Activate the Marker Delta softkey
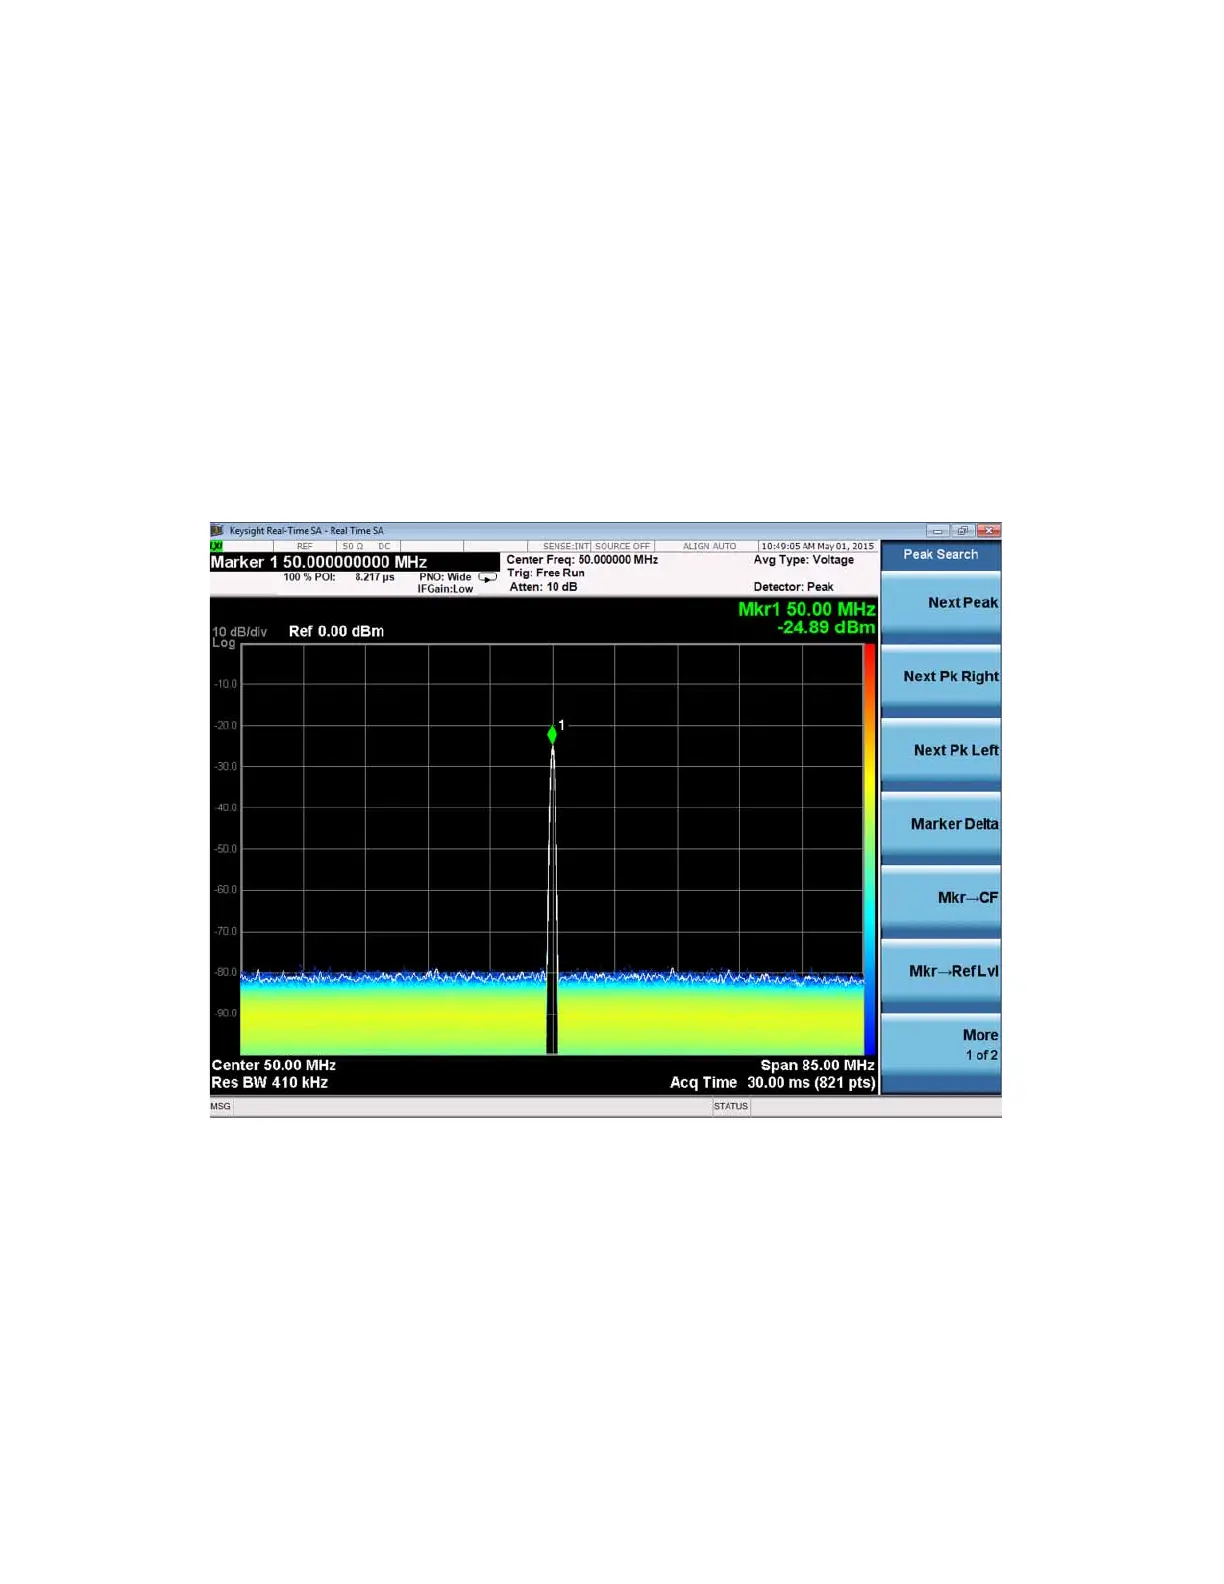The height and width of the screenshot is (1584, 1224). tap(941, 825)
